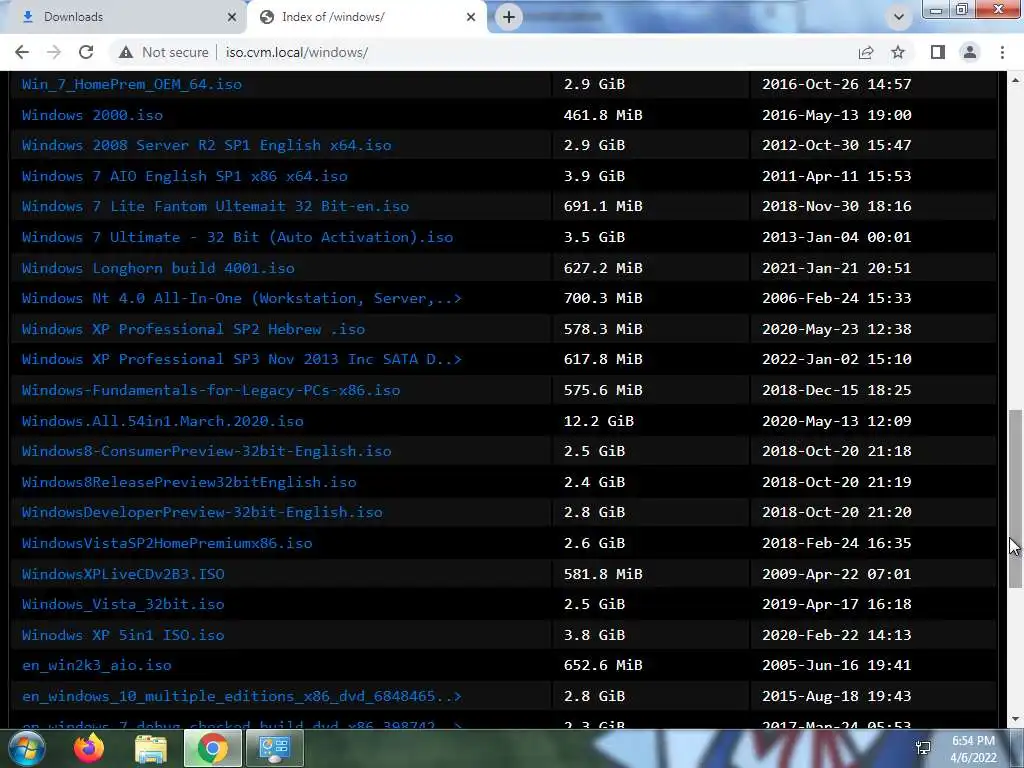Open en_win2k3_aio.iso link
This screenshot has width=1024, height=768.
pos(97,665)
